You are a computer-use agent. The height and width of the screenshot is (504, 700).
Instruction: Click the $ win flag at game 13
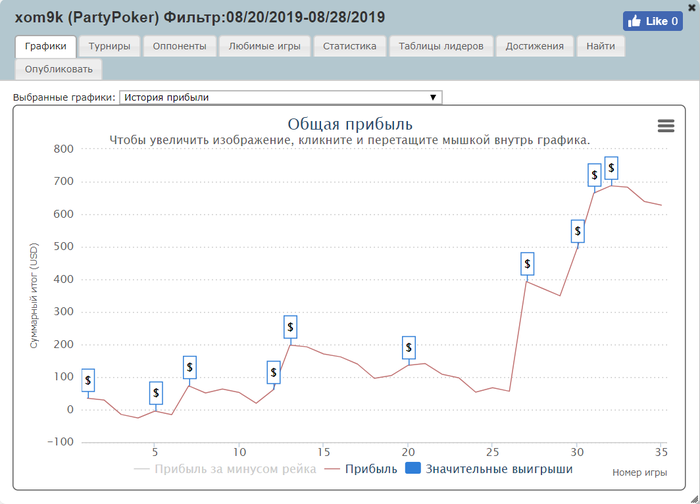[291, 327]
